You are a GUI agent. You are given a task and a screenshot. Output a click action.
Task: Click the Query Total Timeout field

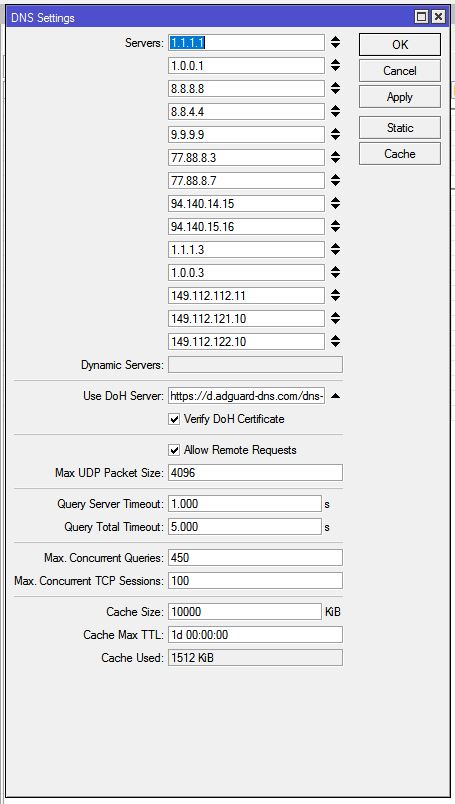click(x=245, y=527)
